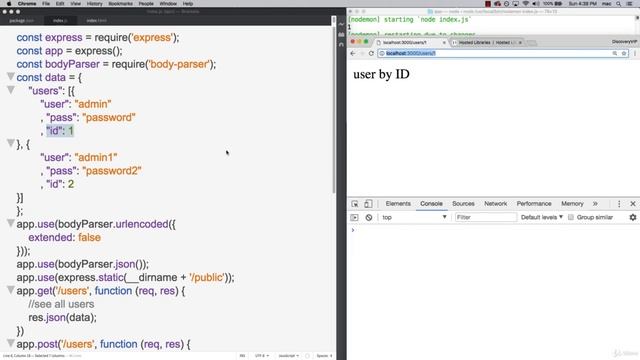Click the volume icon in menu bar
This screenshot has height=360, width=640.
point(536,4)
